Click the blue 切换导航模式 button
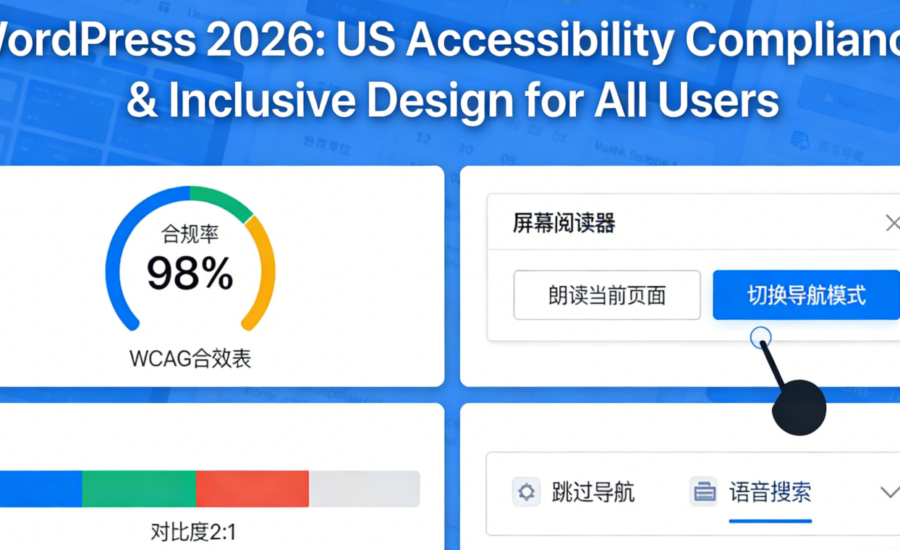The height and width of the screenshot is (550, 900). click(x=806, y=295)
